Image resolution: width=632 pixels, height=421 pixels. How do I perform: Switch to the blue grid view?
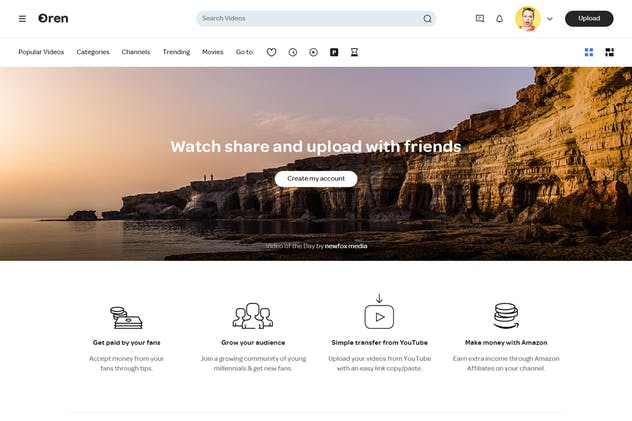[589, 52]
